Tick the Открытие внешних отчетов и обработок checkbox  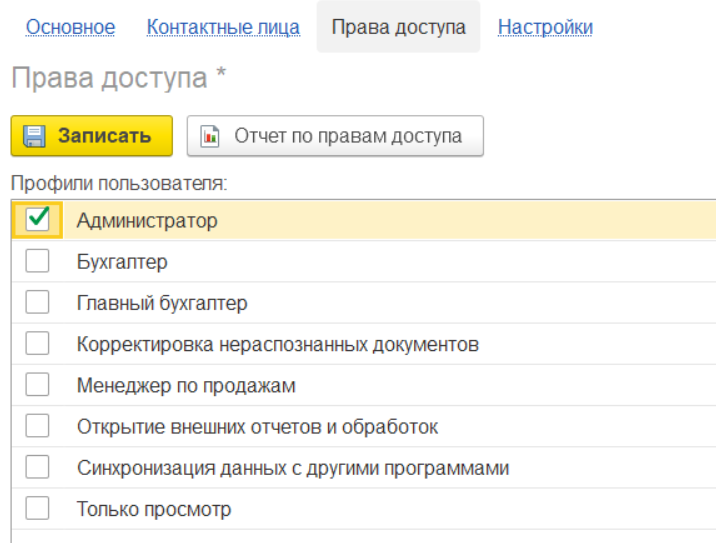[x=37, y=427]
